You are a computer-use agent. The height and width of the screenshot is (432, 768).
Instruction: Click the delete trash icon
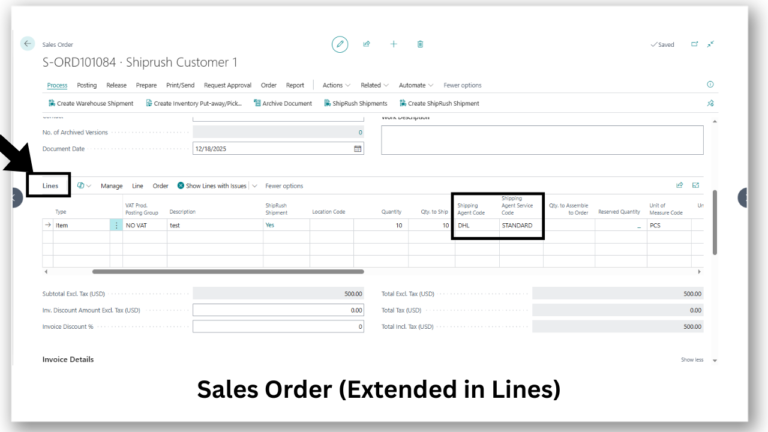pyautogui.click(x=420, y=44)
